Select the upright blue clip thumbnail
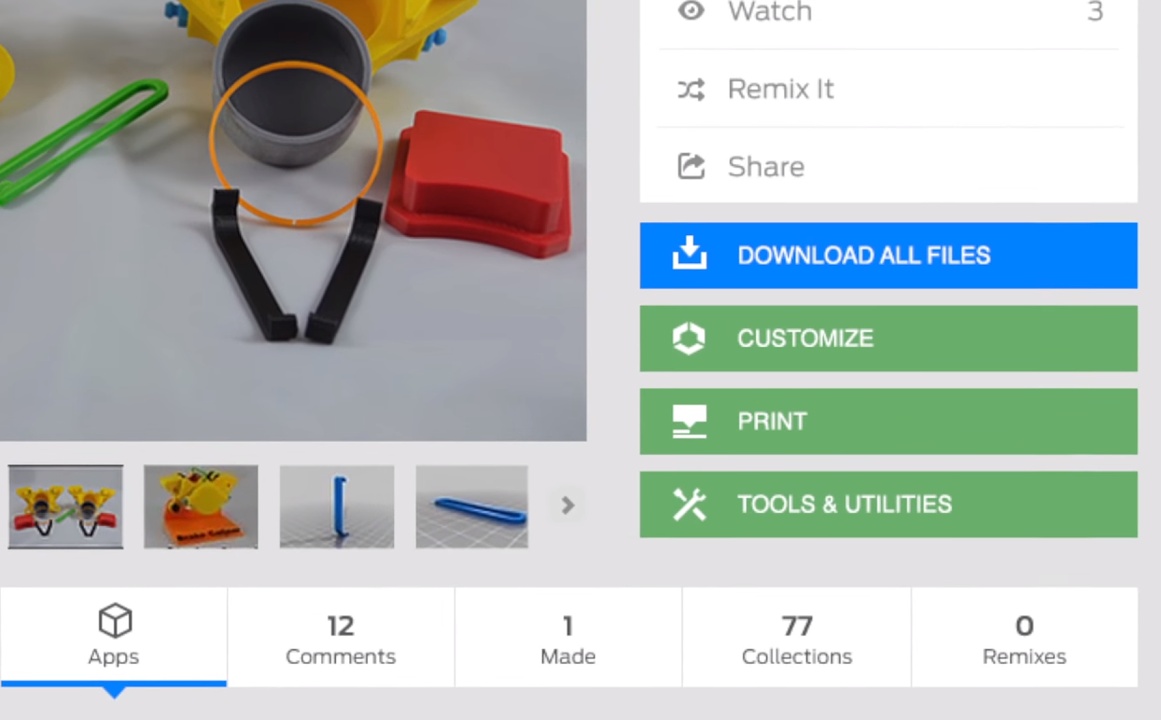Image resolution: width=1161 pixels, height=720 pixels. pos(337,507)
